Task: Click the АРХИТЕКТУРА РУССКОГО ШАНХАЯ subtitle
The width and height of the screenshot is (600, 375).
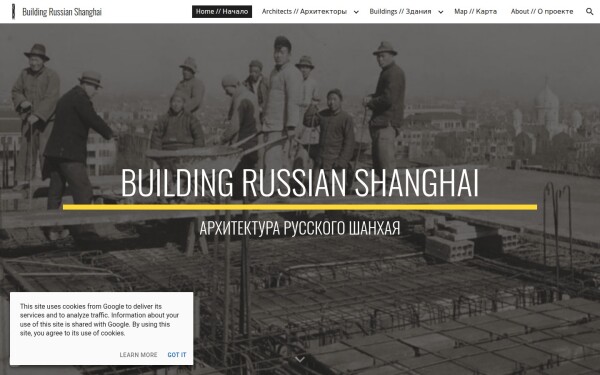Action: click(300, 228)
